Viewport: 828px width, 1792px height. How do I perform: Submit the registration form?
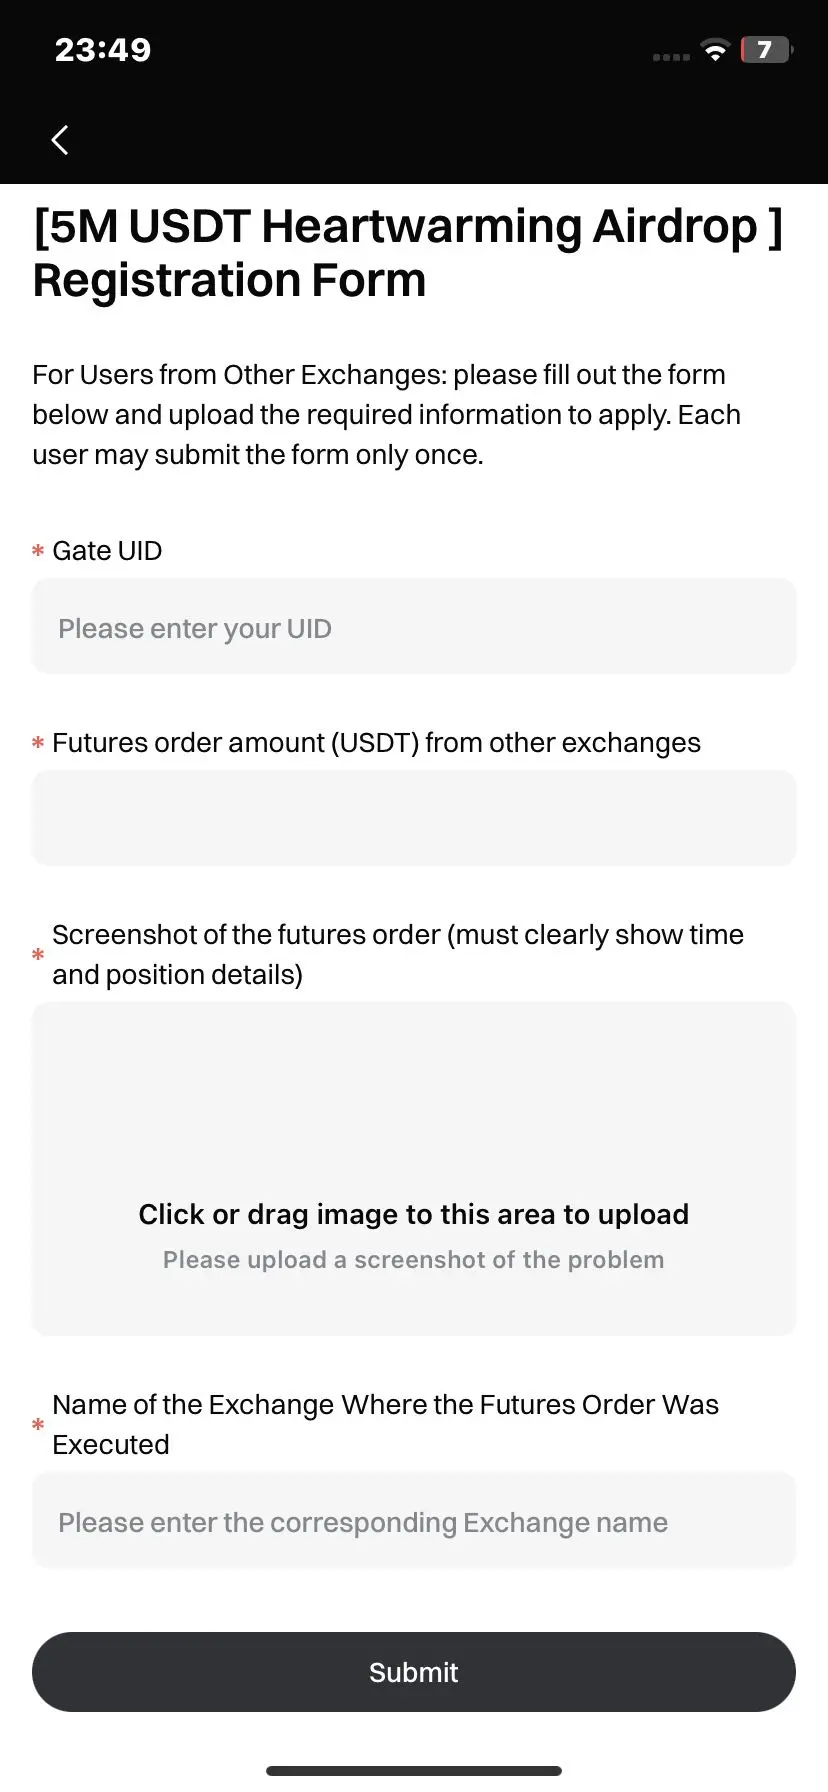pos(414,1672)
